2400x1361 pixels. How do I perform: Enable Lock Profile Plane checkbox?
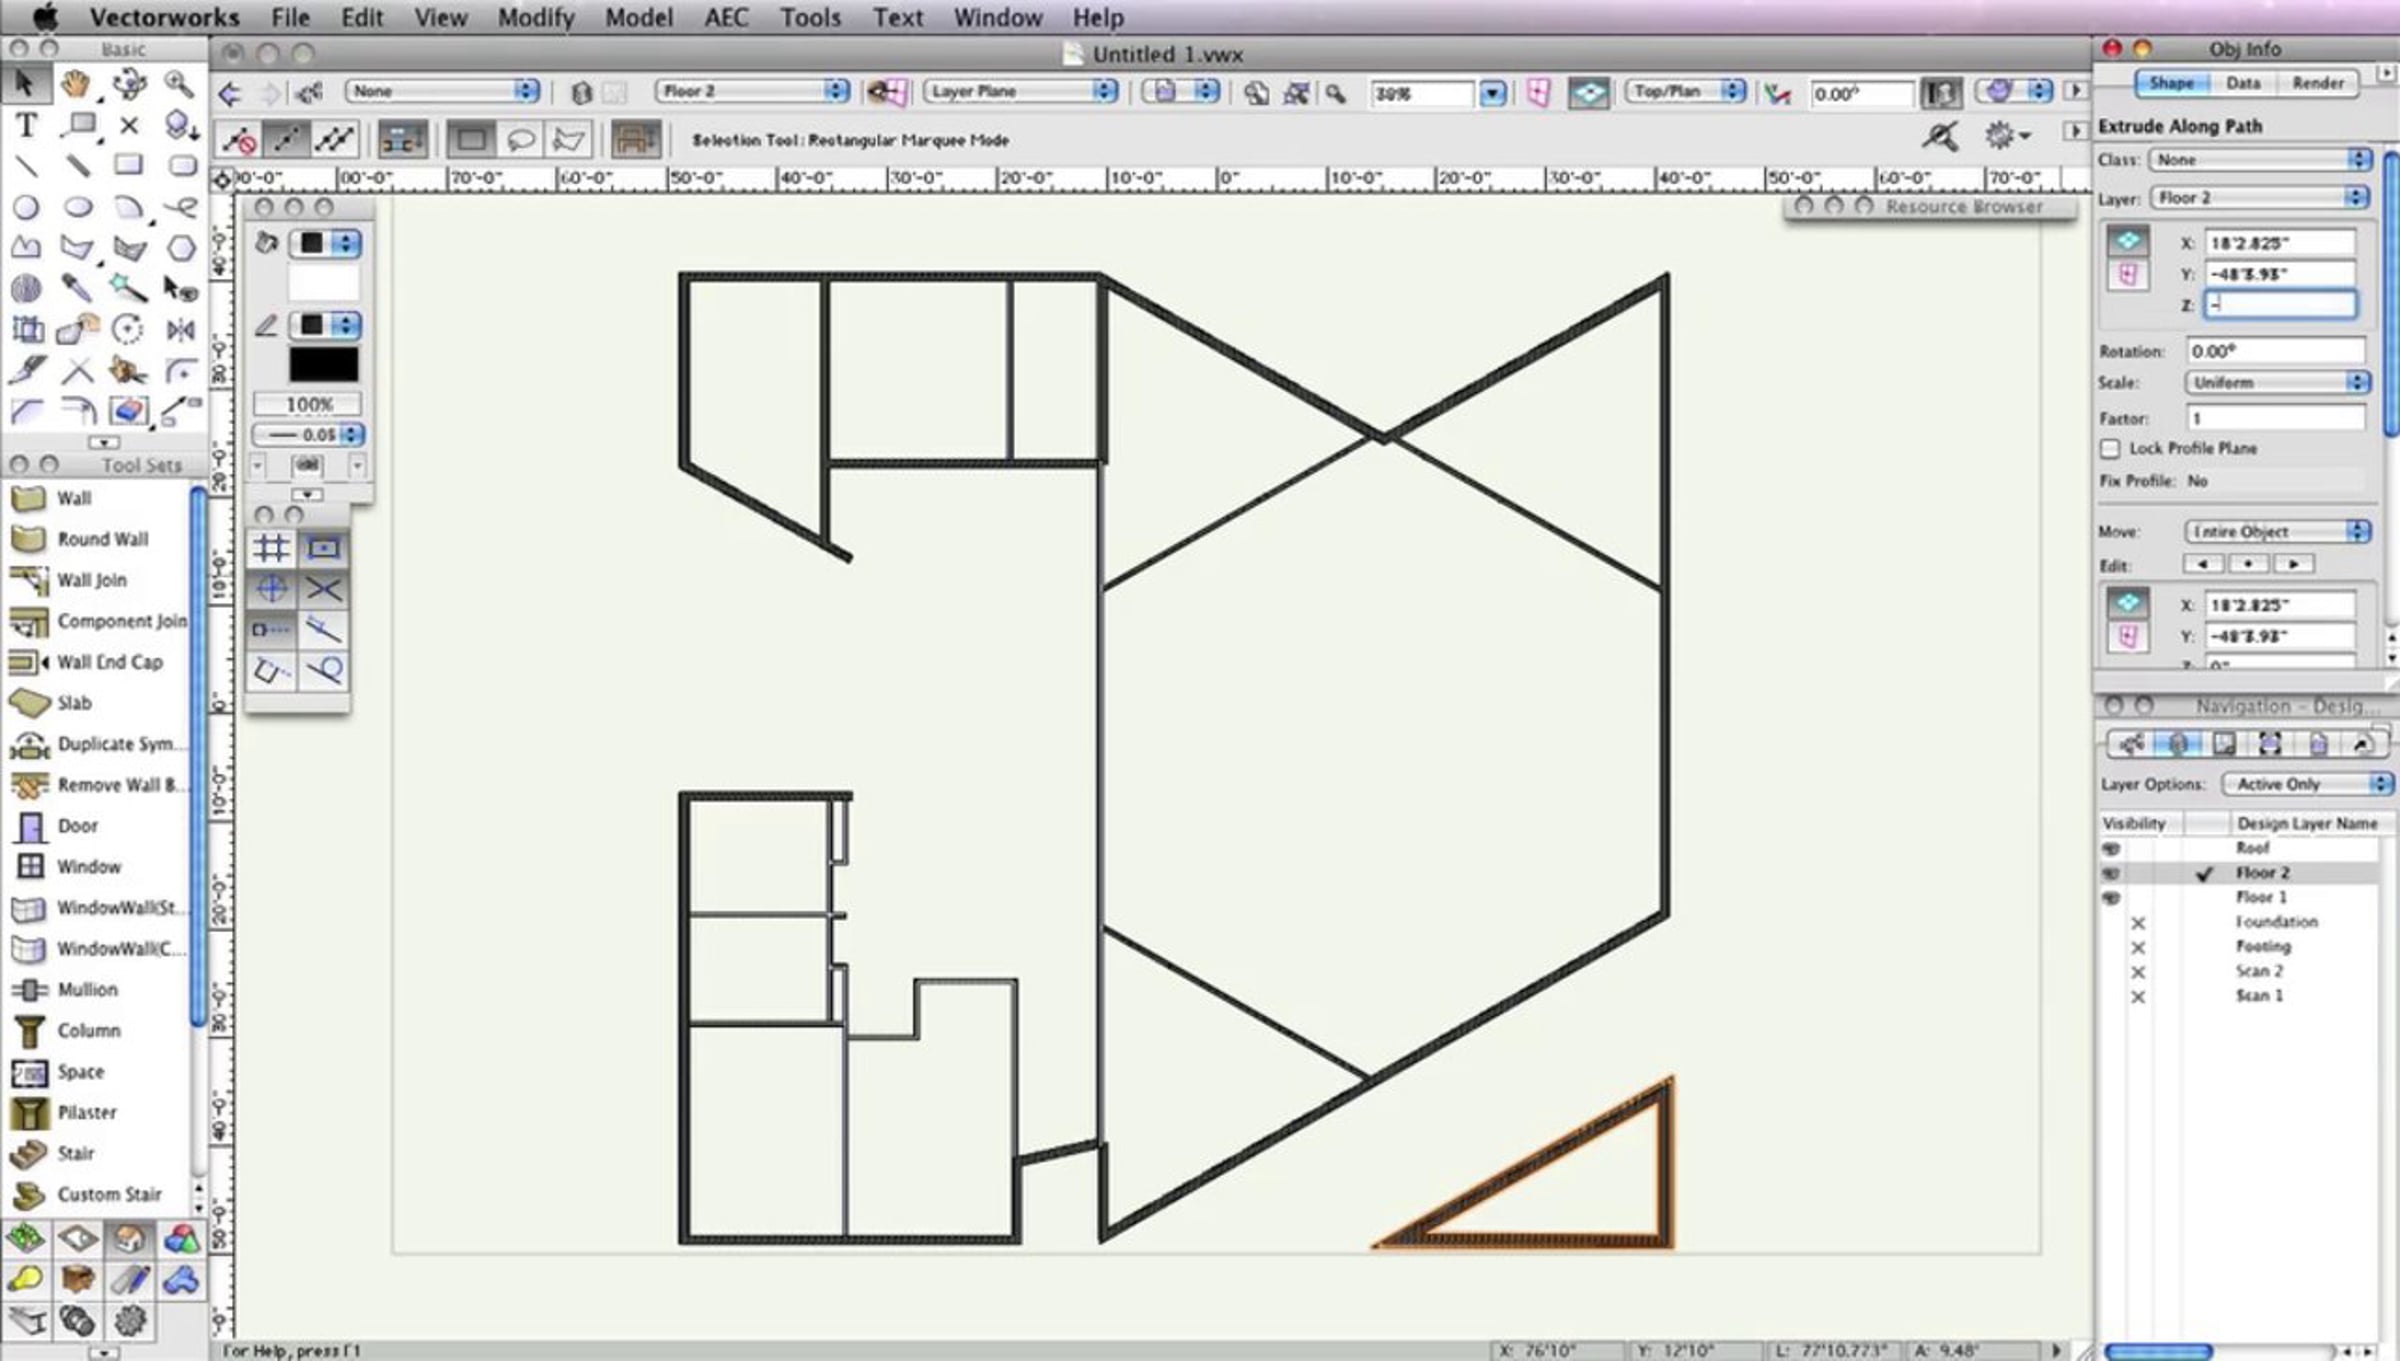point(2110,449)
